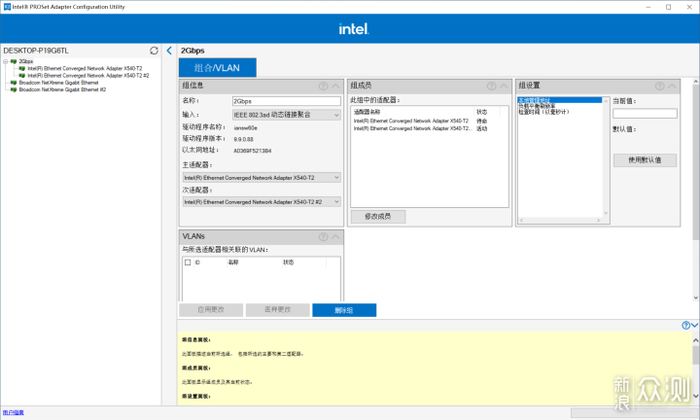Screen dimensions: 700x420
Task: Click the blue 删除组 button
Action: coord(344,310)
